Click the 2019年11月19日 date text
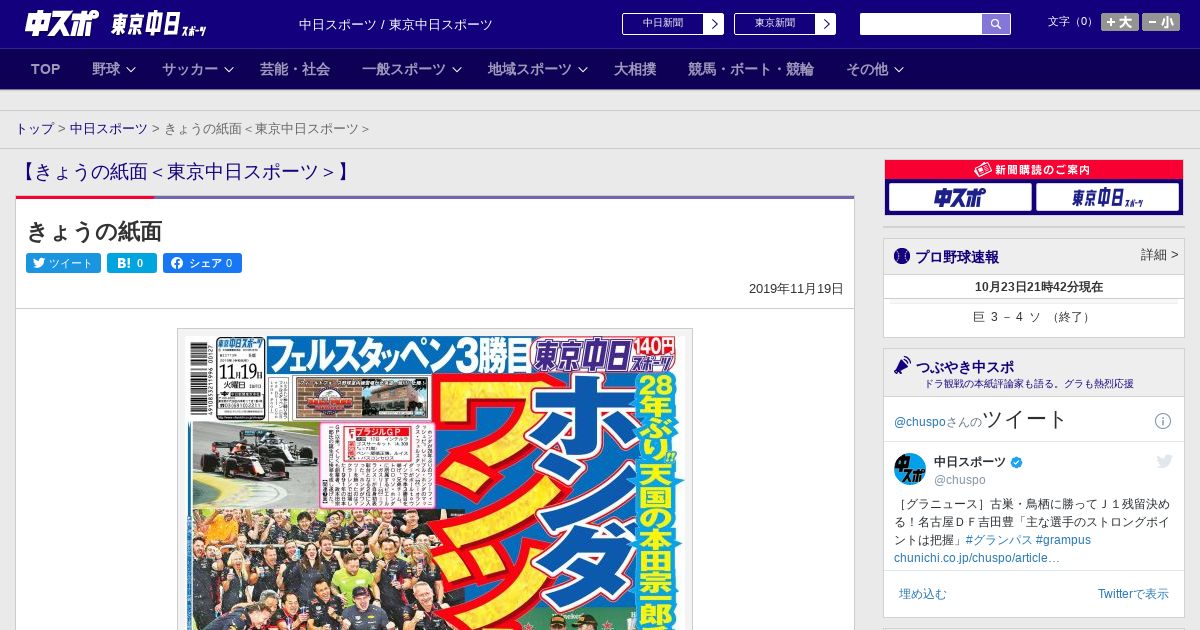The width and height of the screenshot is (1200, 630). pos(796,289)
